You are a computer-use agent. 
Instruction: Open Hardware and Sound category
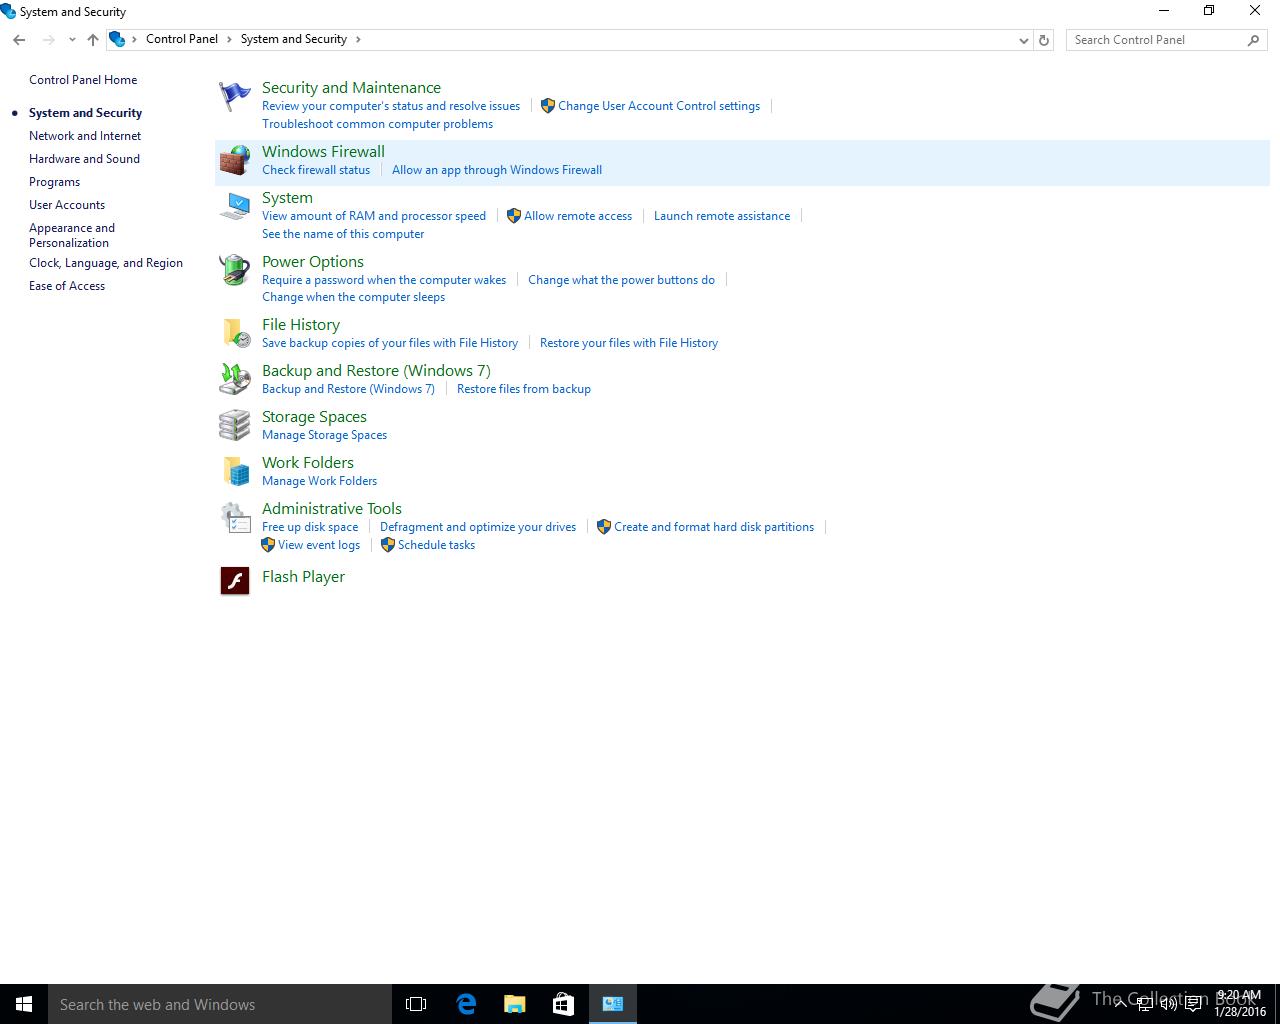[84, 159]
